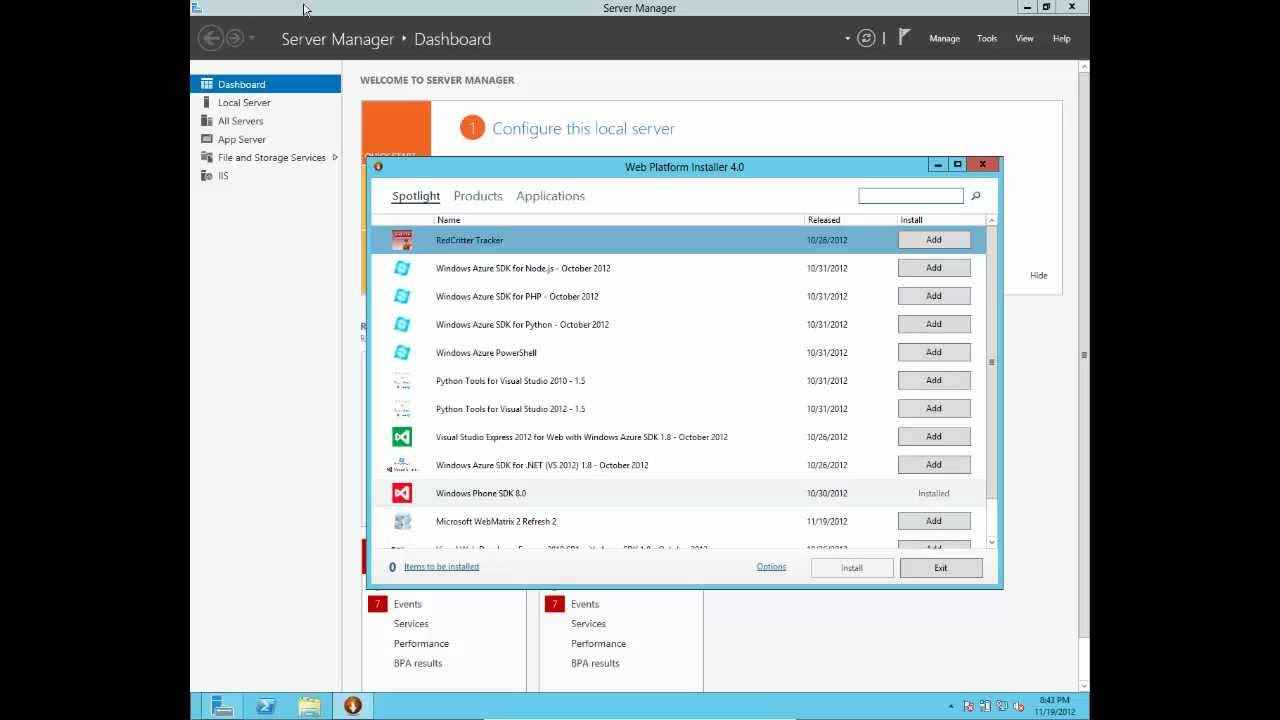Screen dimensions: 1280x720
Task: Click the search magnifier icon in Web Platform Installer
Action: (976, 196)
